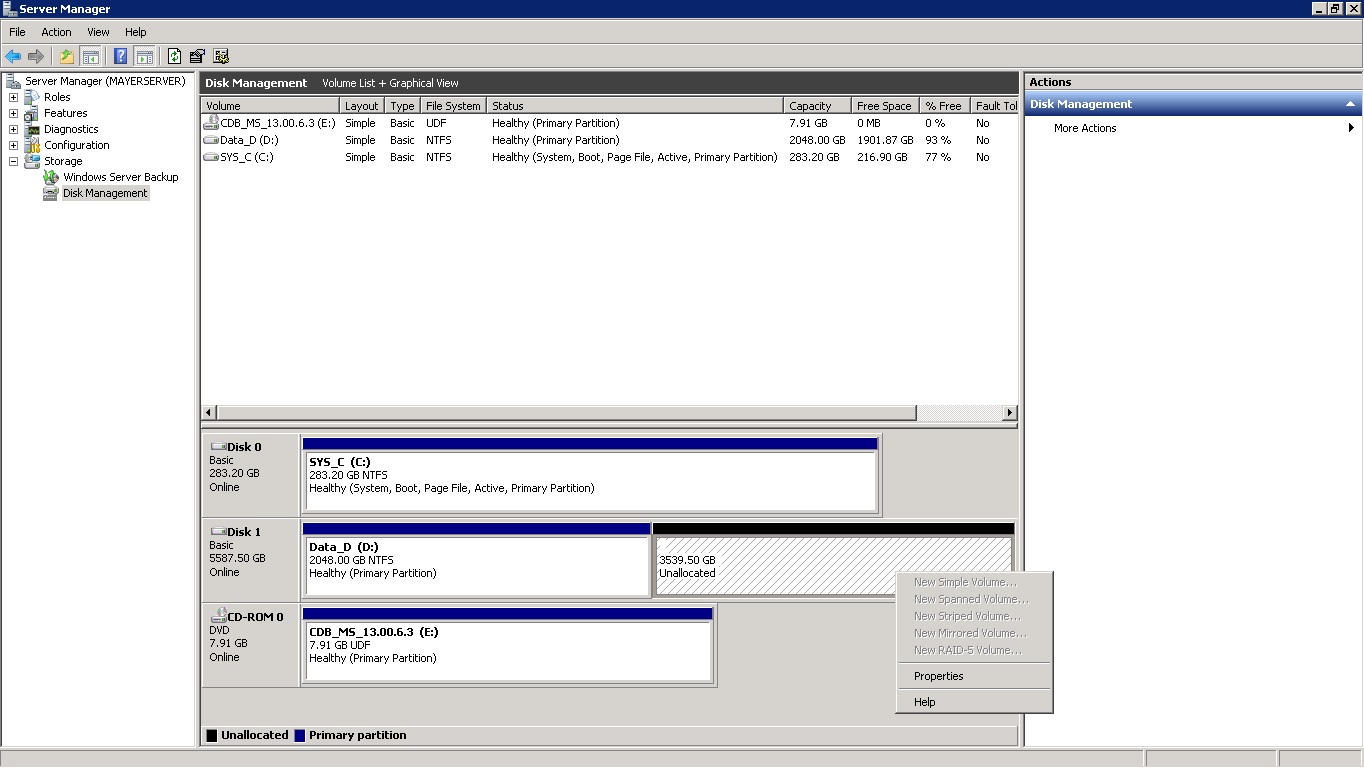1364x768 pixels.
Task: Toggle the Show/Hide Console Tree icon
Action: pyautogui.click(x=91, y=57)
